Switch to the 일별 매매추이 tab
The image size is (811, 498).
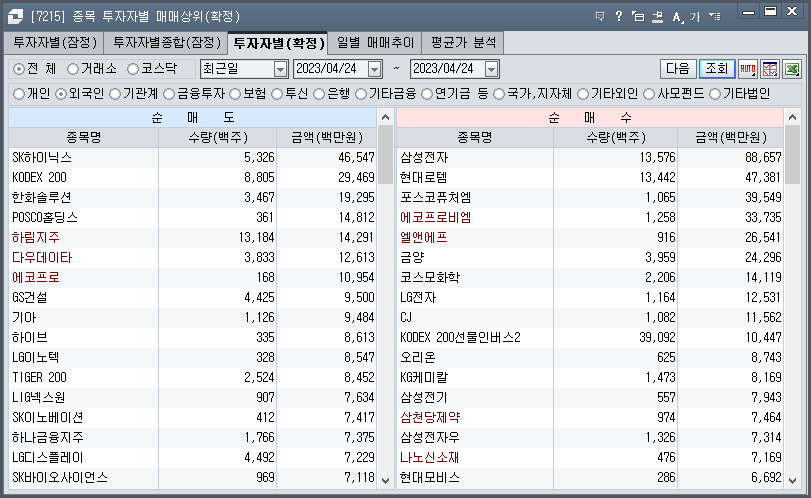pyautogui.click(x=375, y=42)
